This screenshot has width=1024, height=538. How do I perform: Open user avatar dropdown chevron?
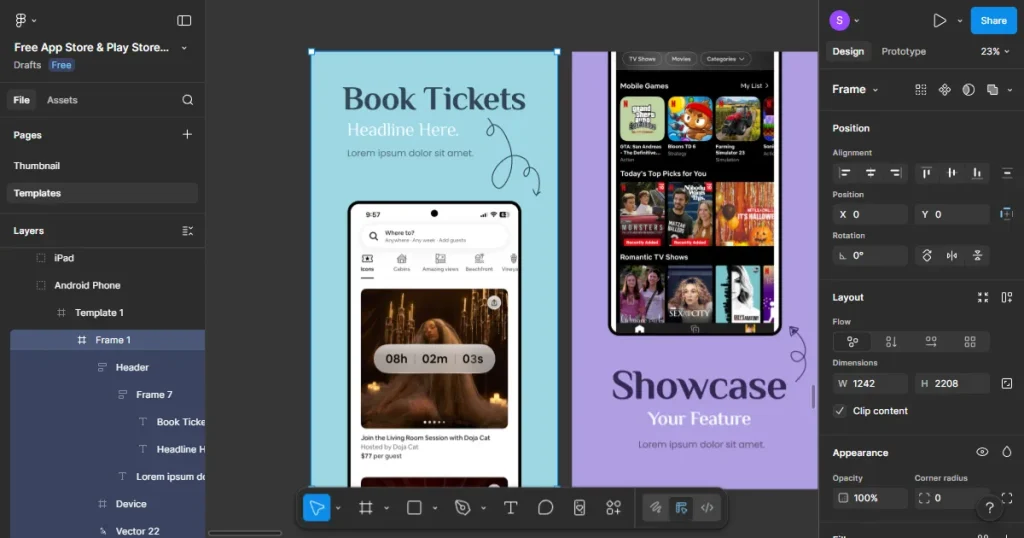click(857, 21)
